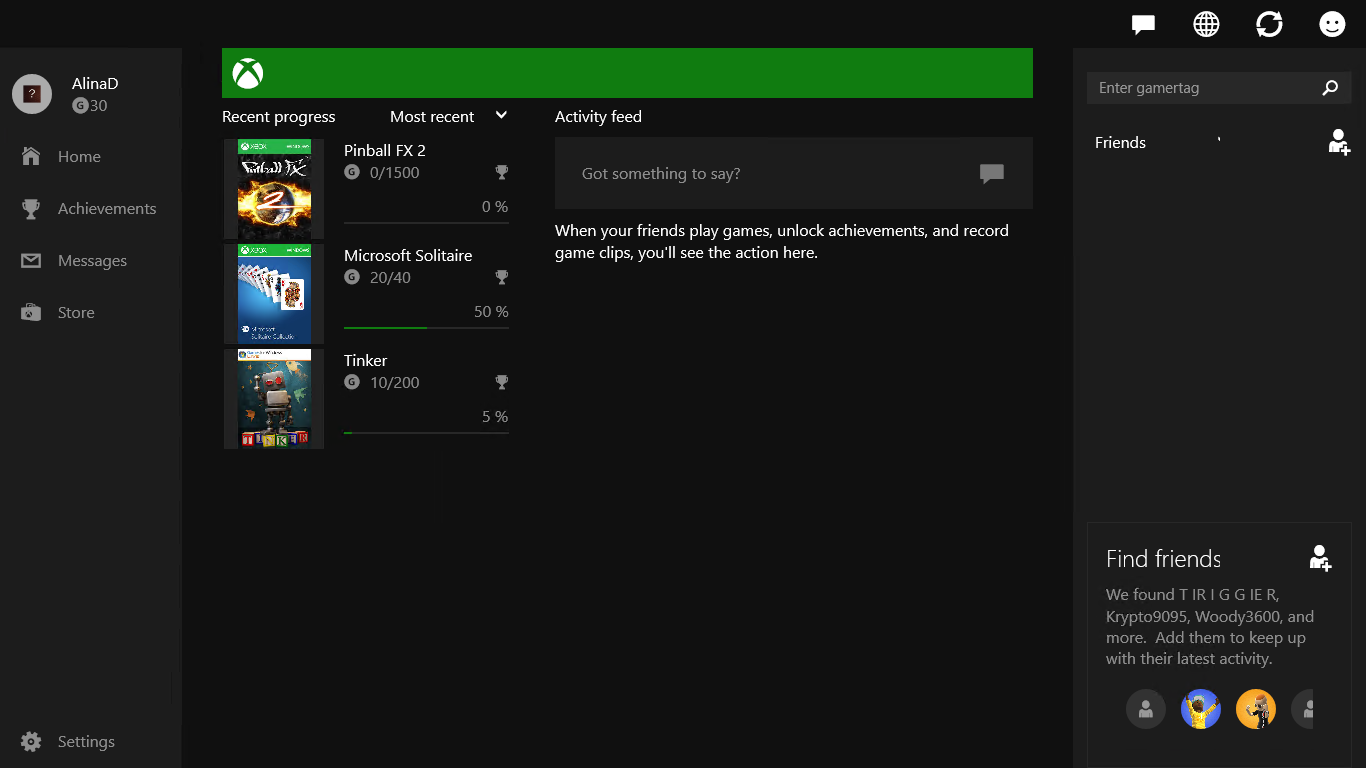Click the blue suggested friend avatar
Viewport: 1366px width, 768px height.
pyautogui.click(x=1201, y=709)
